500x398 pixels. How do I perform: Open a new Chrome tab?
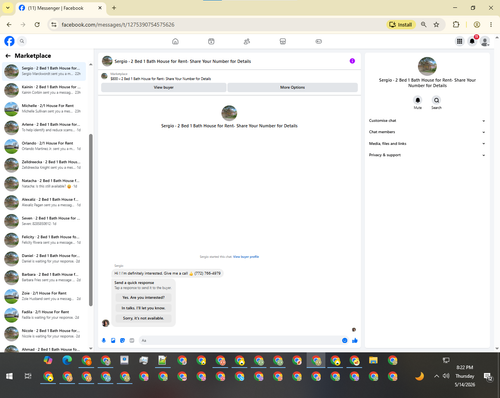point(114,8)
